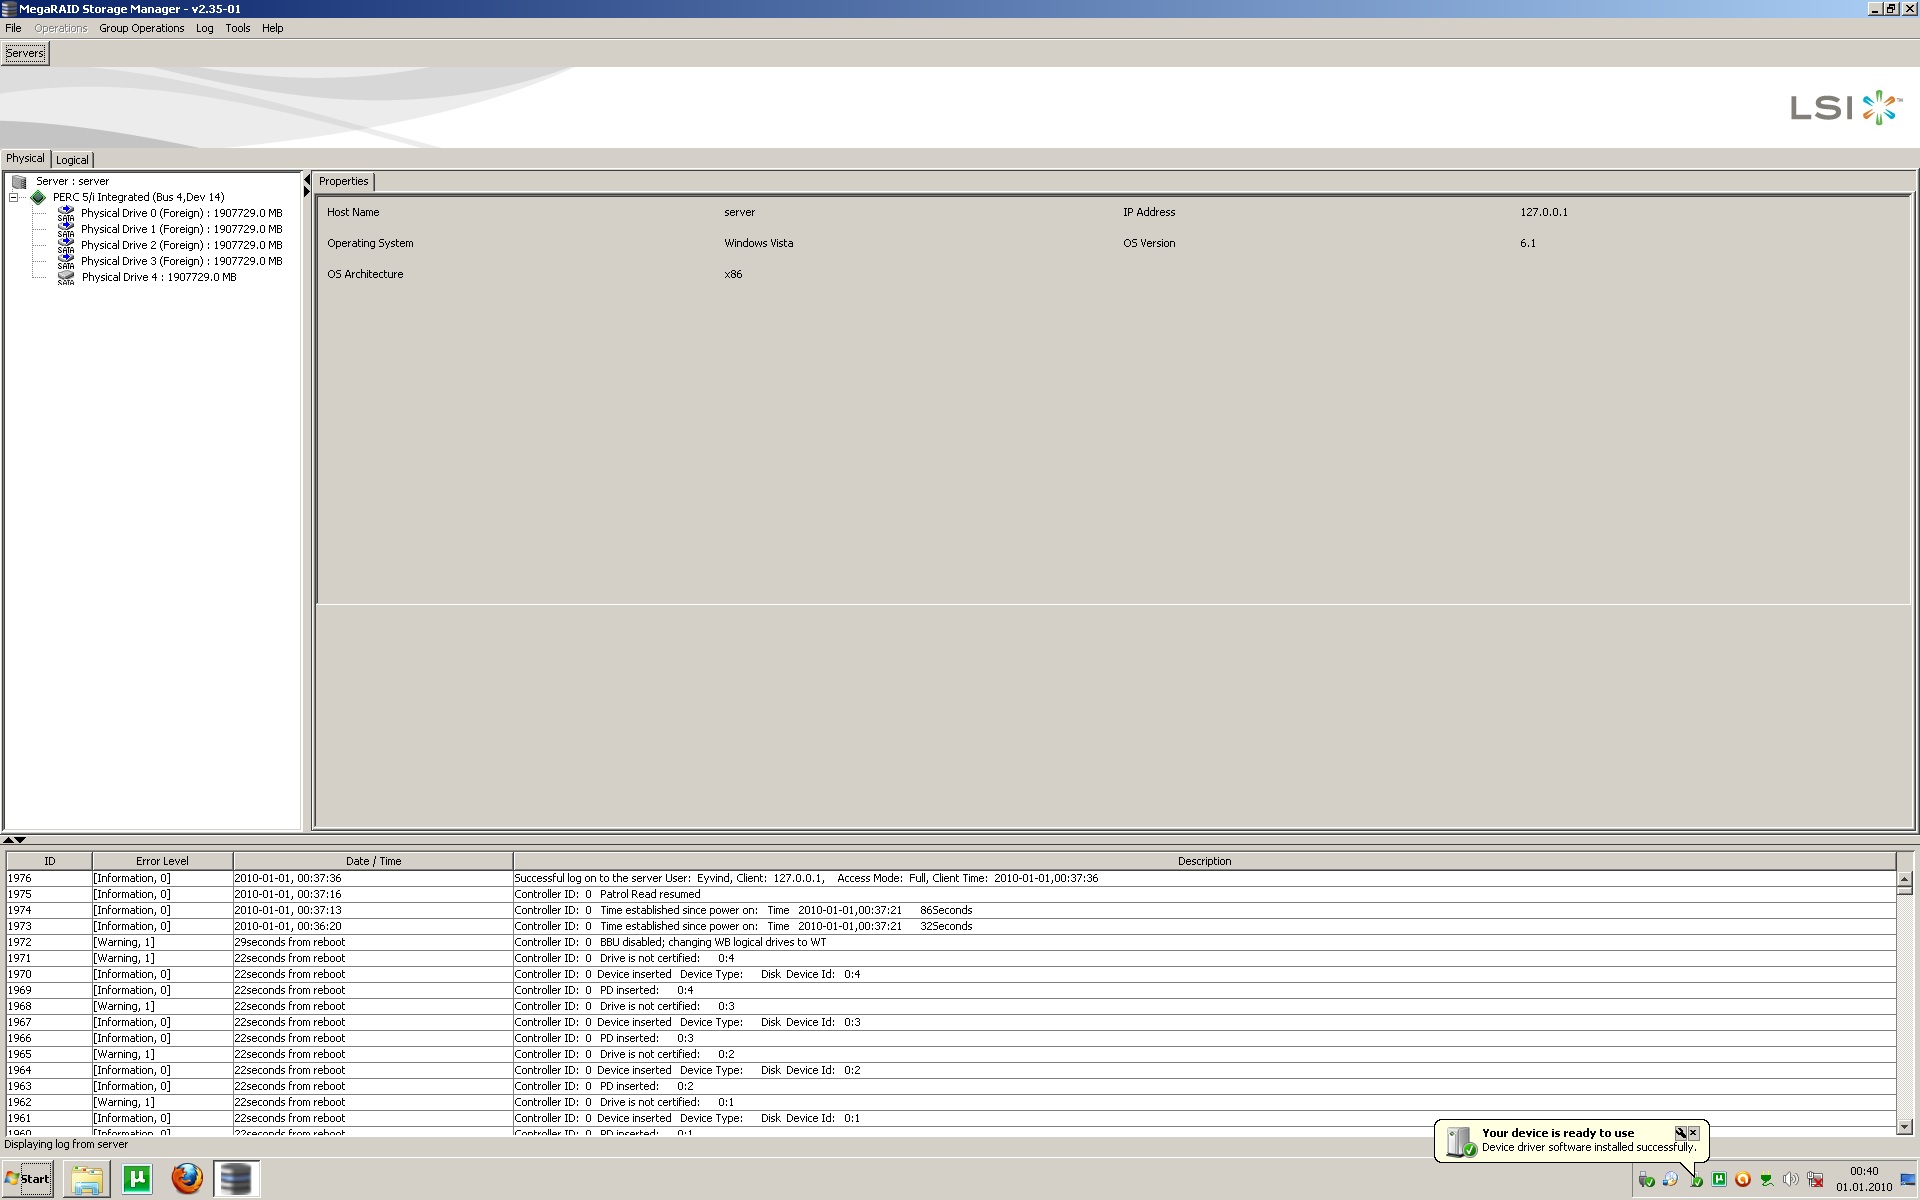This screenshot has width=1920, height=1200.
Task: Open the Group Operations menu
Action: tap(142, 28)
